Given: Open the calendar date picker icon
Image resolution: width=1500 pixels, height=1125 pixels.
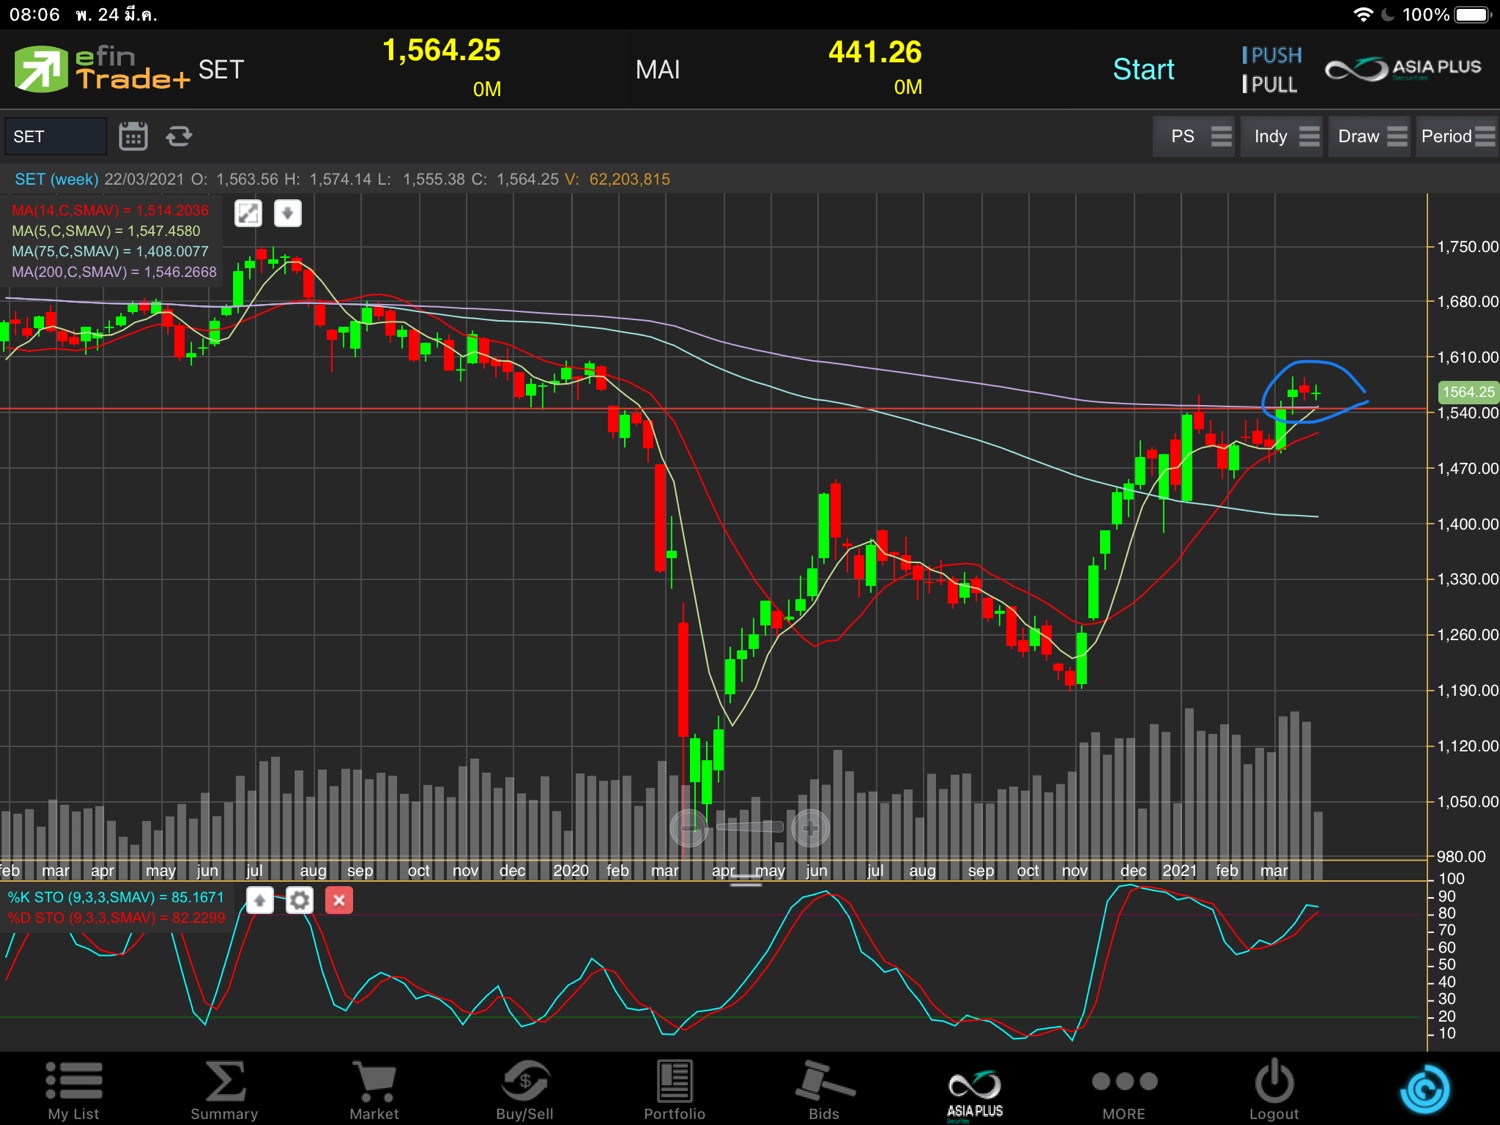Looking at the screenshot, I should pyautogui.click(x=133, y=136).
